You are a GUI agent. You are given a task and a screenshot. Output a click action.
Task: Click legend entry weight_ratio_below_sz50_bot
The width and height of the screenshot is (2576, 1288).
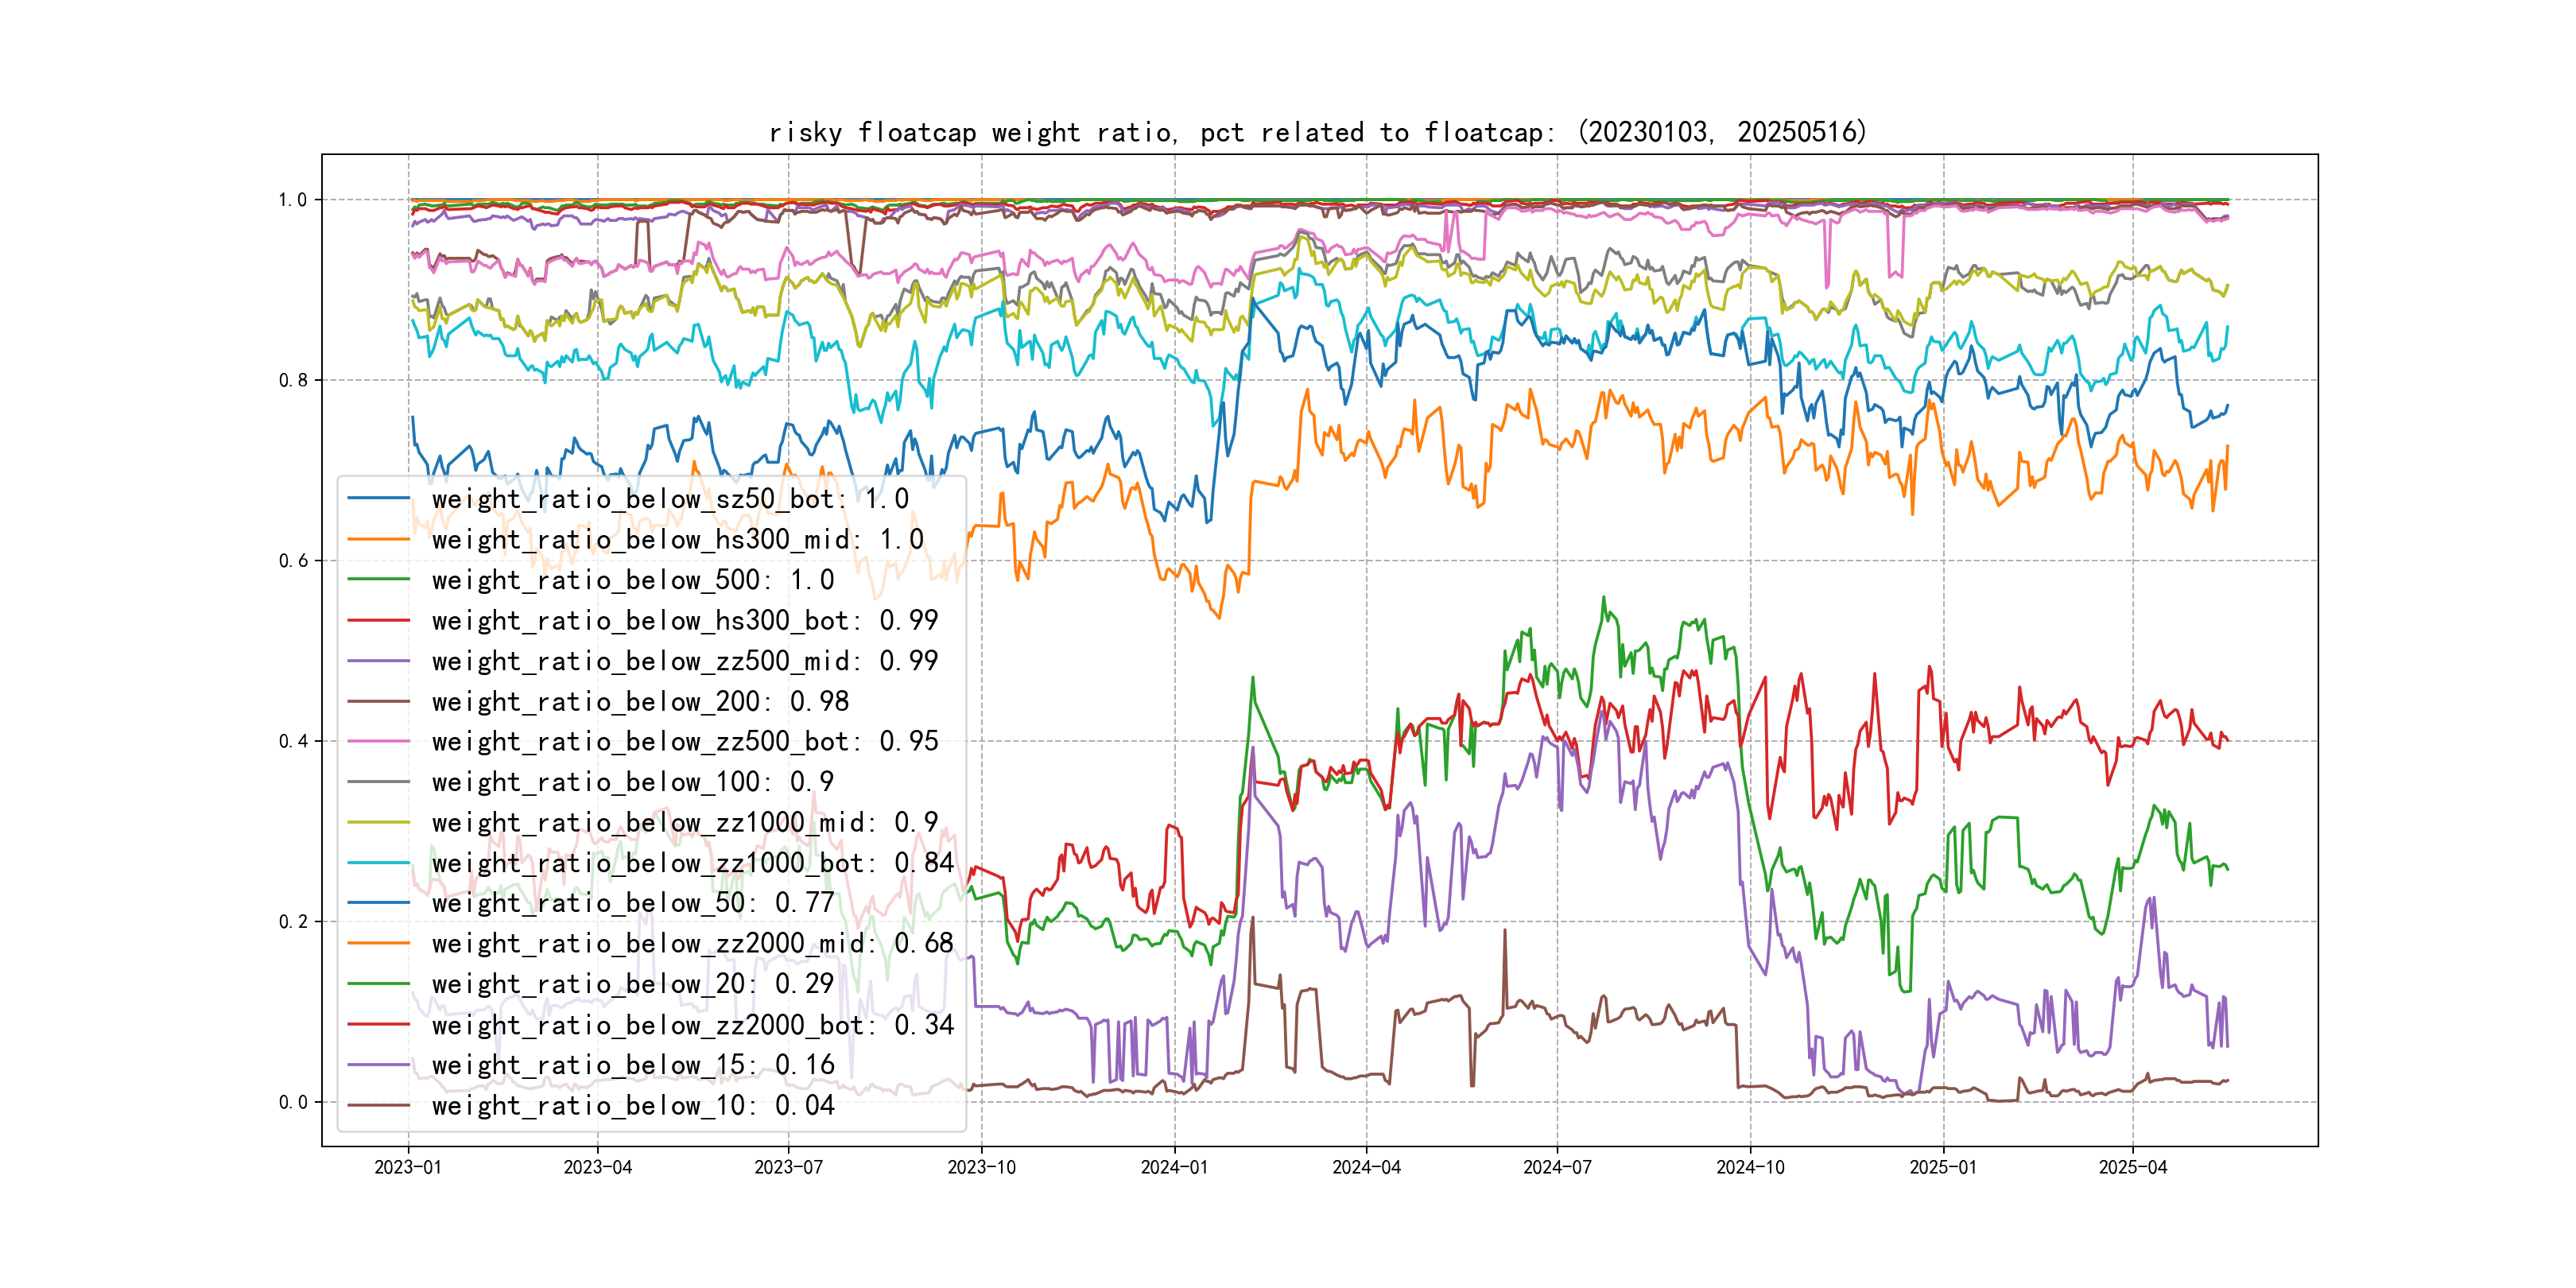(669, 499)
